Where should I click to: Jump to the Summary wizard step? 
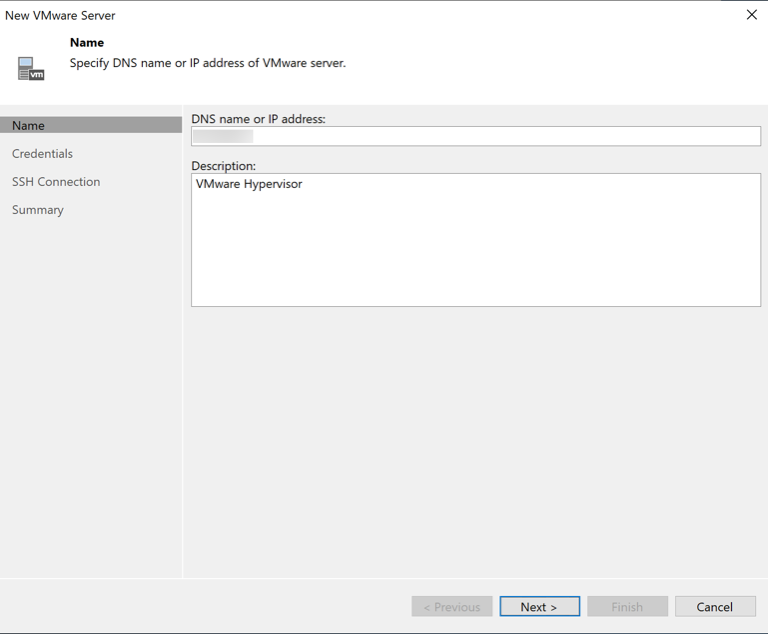(38, 210)
